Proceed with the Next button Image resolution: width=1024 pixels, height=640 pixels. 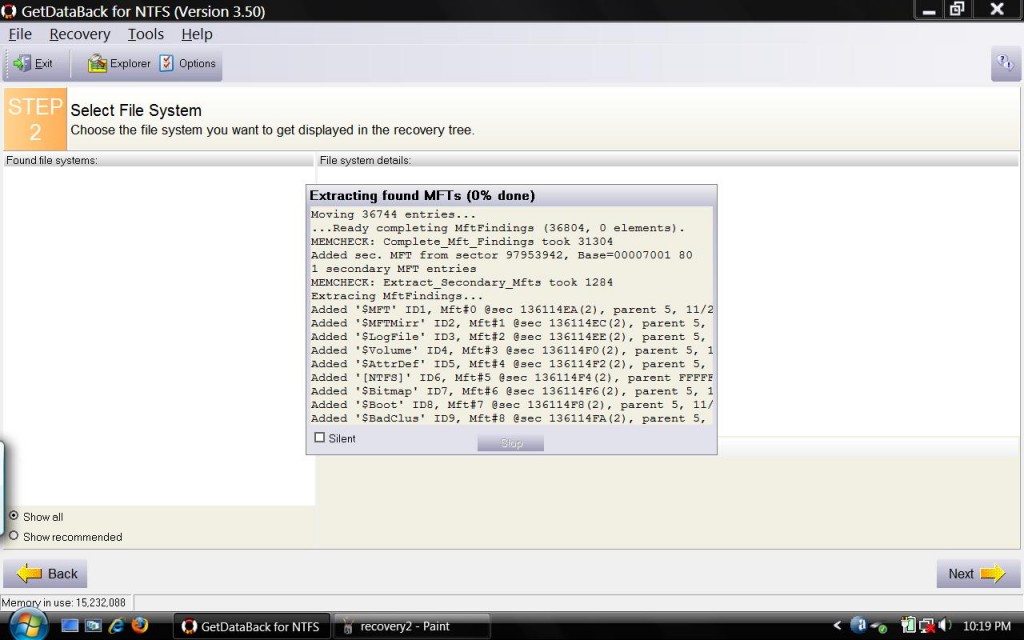pyautogui.click(x=977, y=573)
